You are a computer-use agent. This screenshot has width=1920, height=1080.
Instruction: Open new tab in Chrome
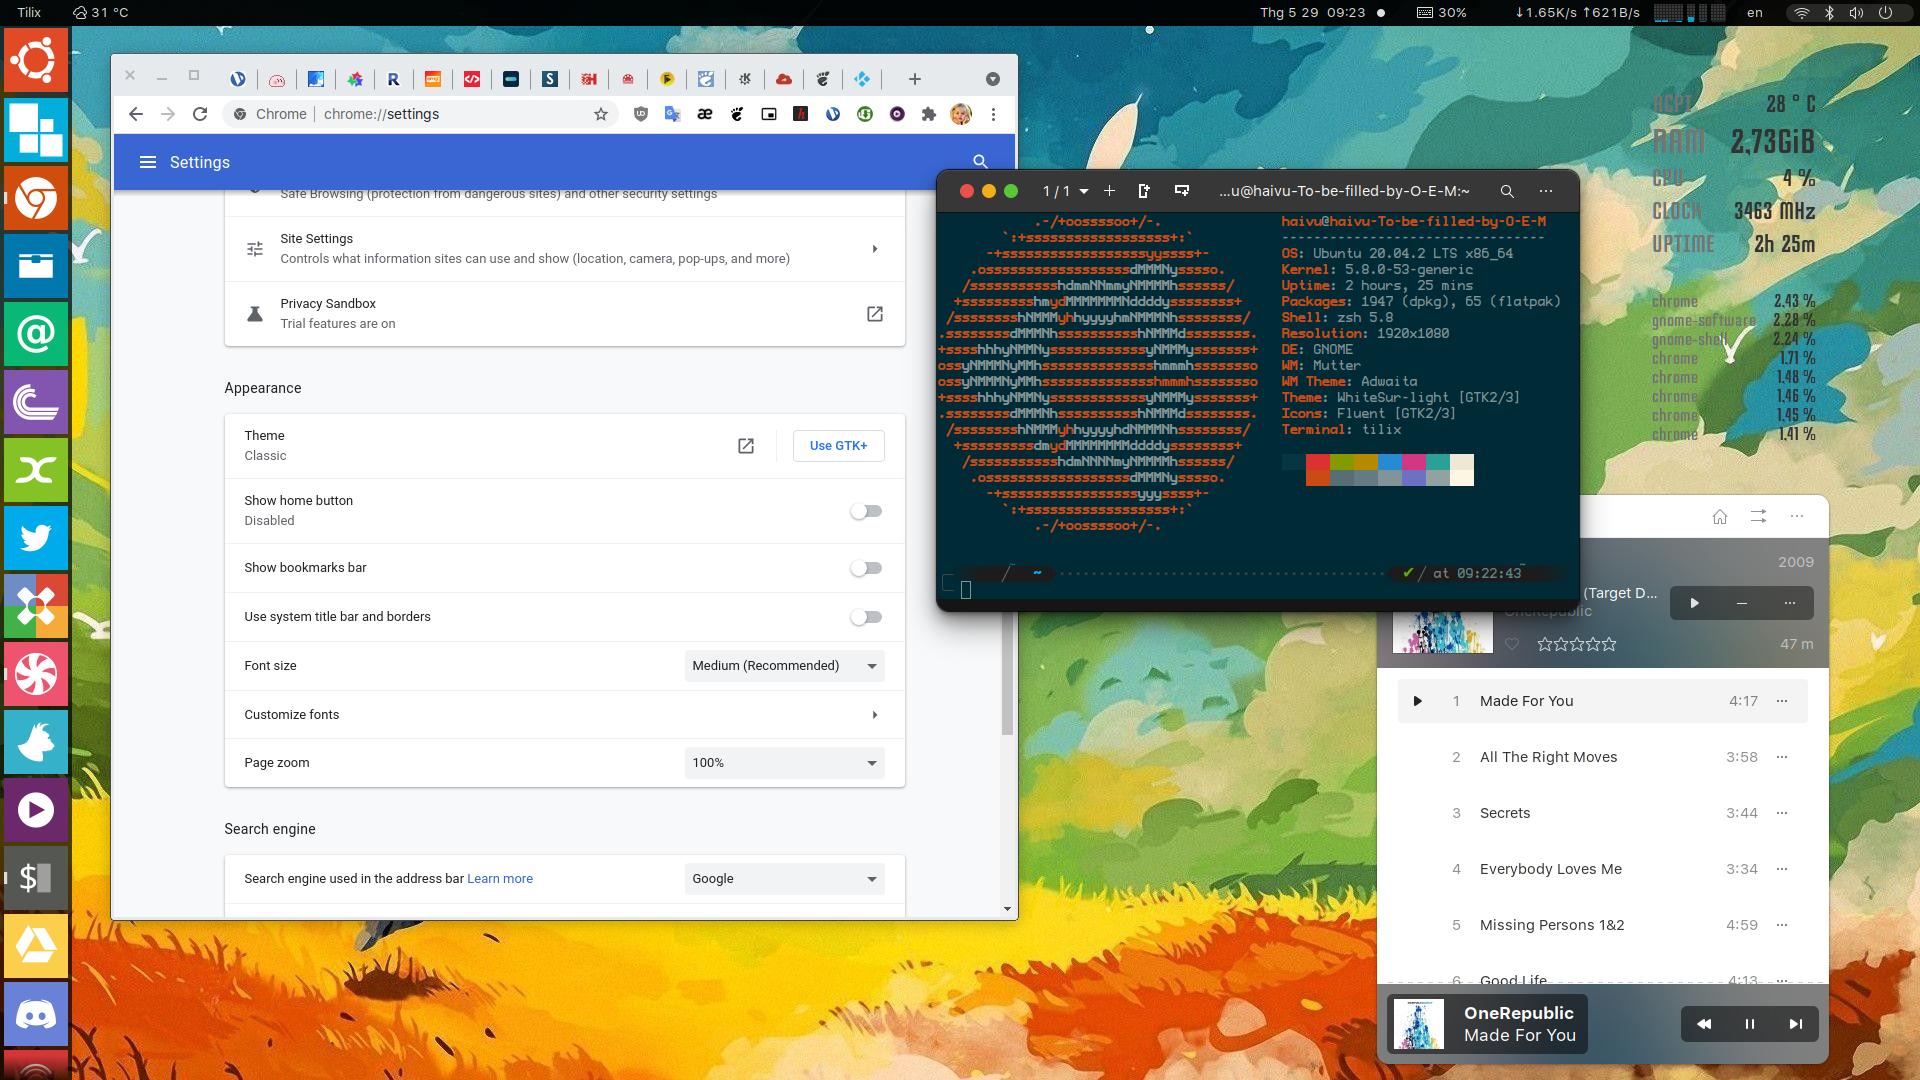(914, 79)
